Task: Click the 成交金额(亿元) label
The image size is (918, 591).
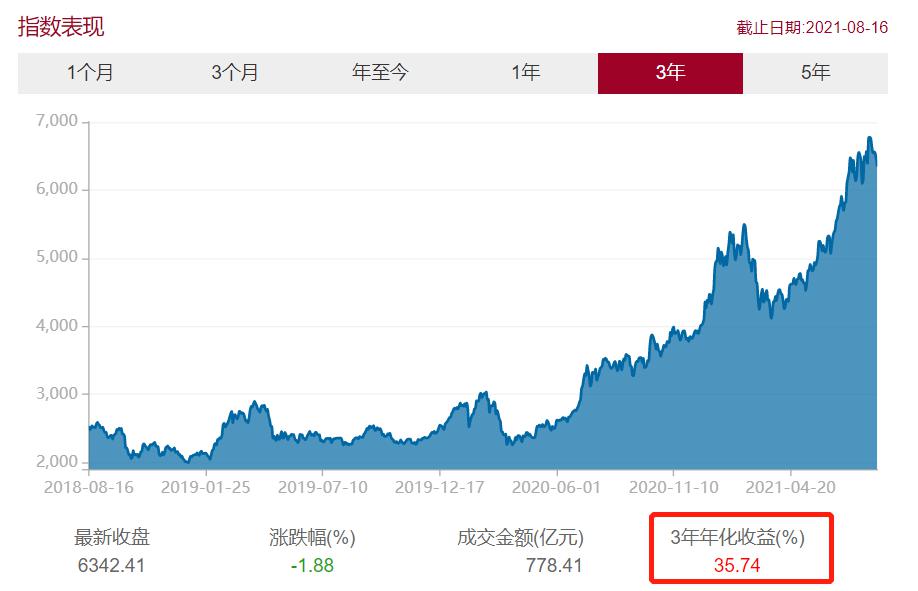Action: coord(520,538)
